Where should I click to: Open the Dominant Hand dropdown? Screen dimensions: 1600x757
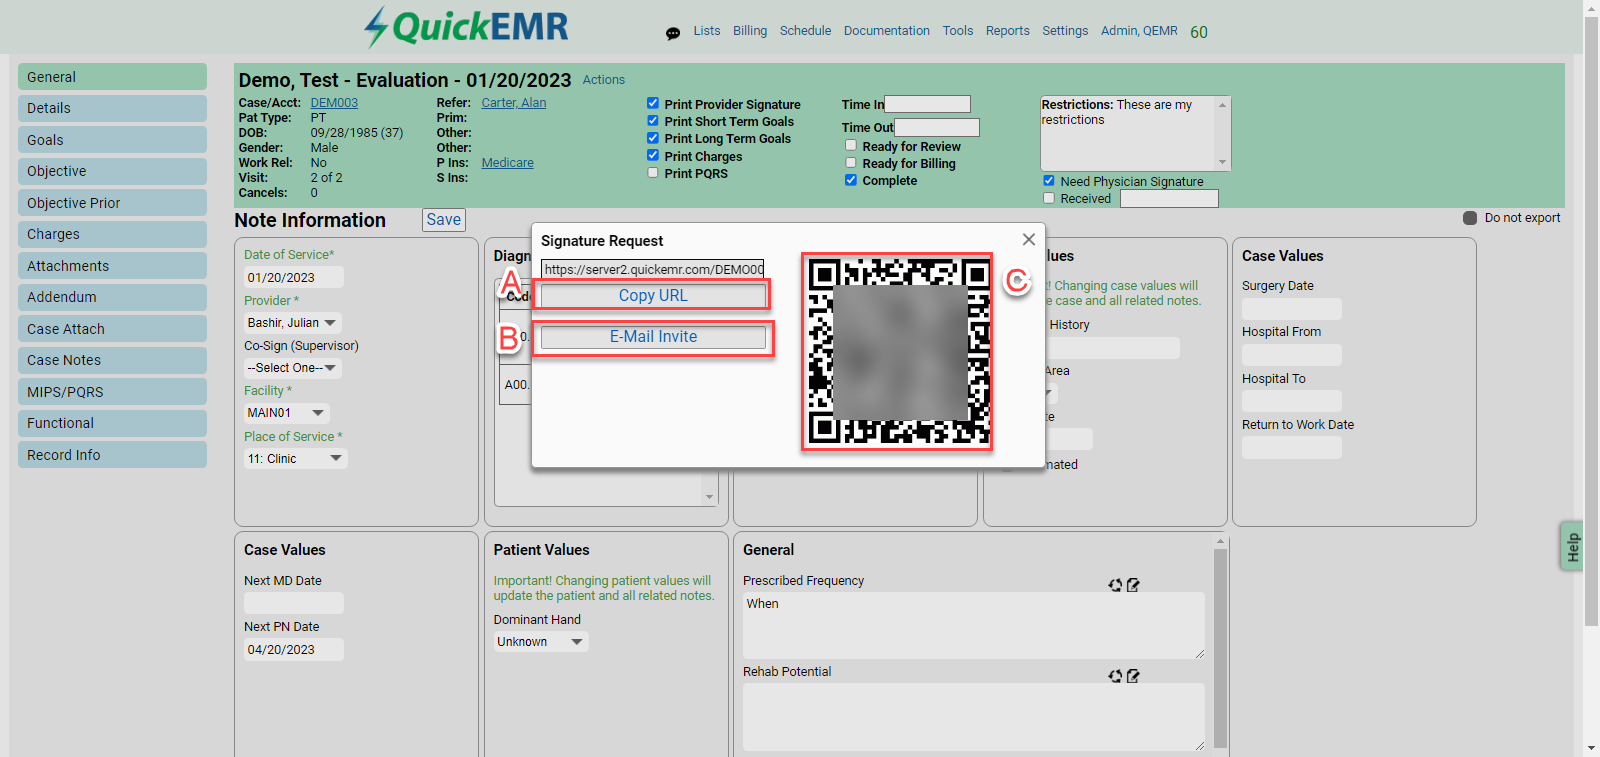point(541,642)
